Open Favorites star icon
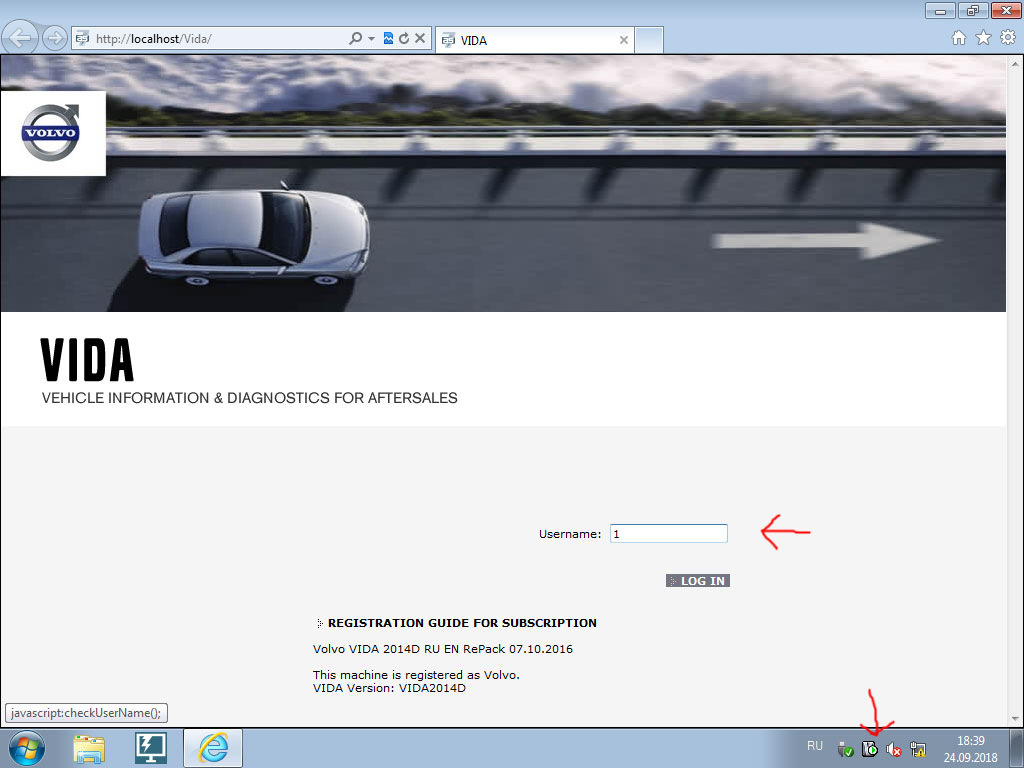The image size is (1024, 768). 984,38
